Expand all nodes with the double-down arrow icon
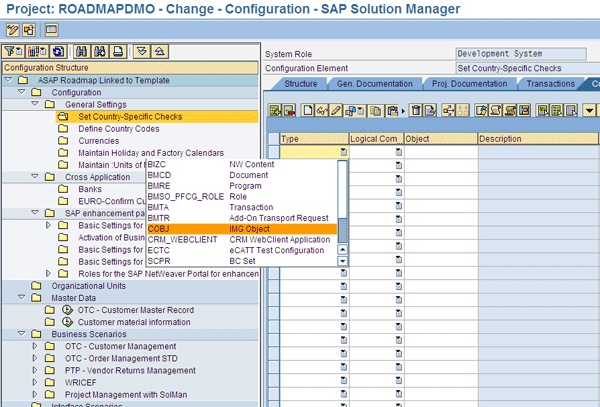Viewport: 600px width, 407px height. (x=142, y=51)
